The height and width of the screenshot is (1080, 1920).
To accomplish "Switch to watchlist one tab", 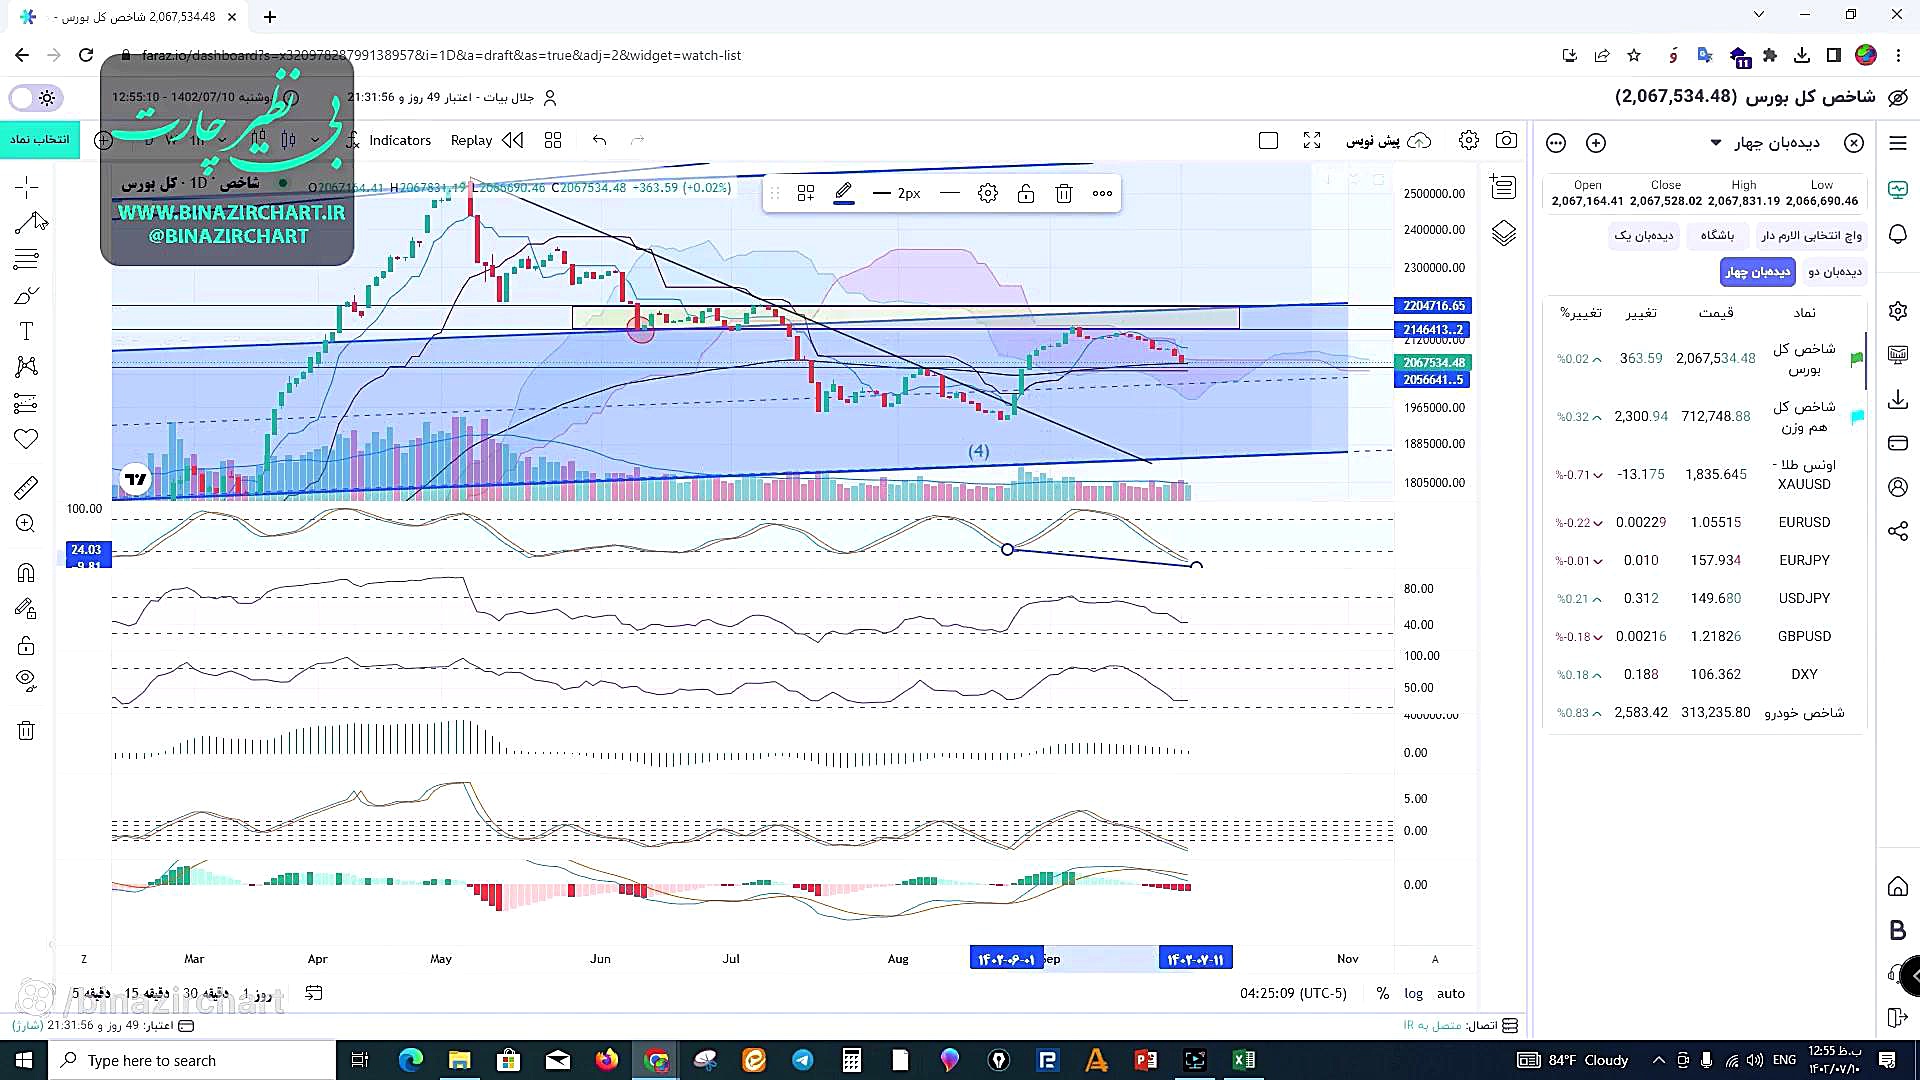I will click(1643, 236).
